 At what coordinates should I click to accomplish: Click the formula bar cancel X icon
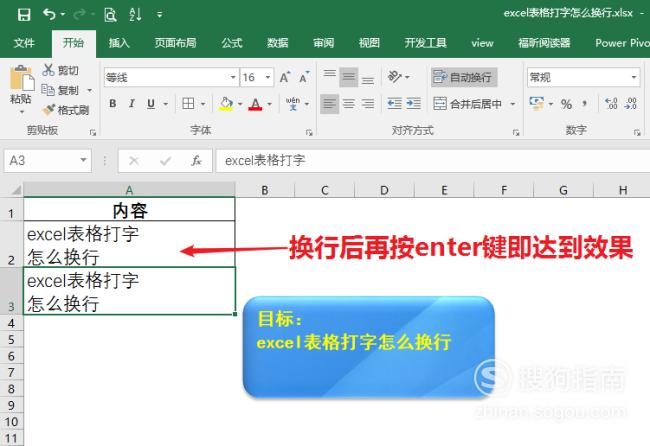(x=133, y=160)
